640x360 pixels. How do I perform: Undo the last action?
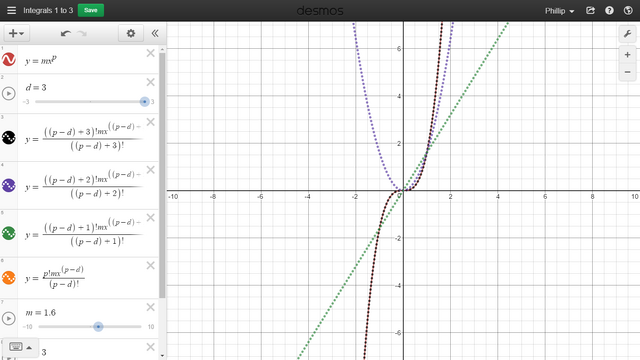click(x=66, y=33)
